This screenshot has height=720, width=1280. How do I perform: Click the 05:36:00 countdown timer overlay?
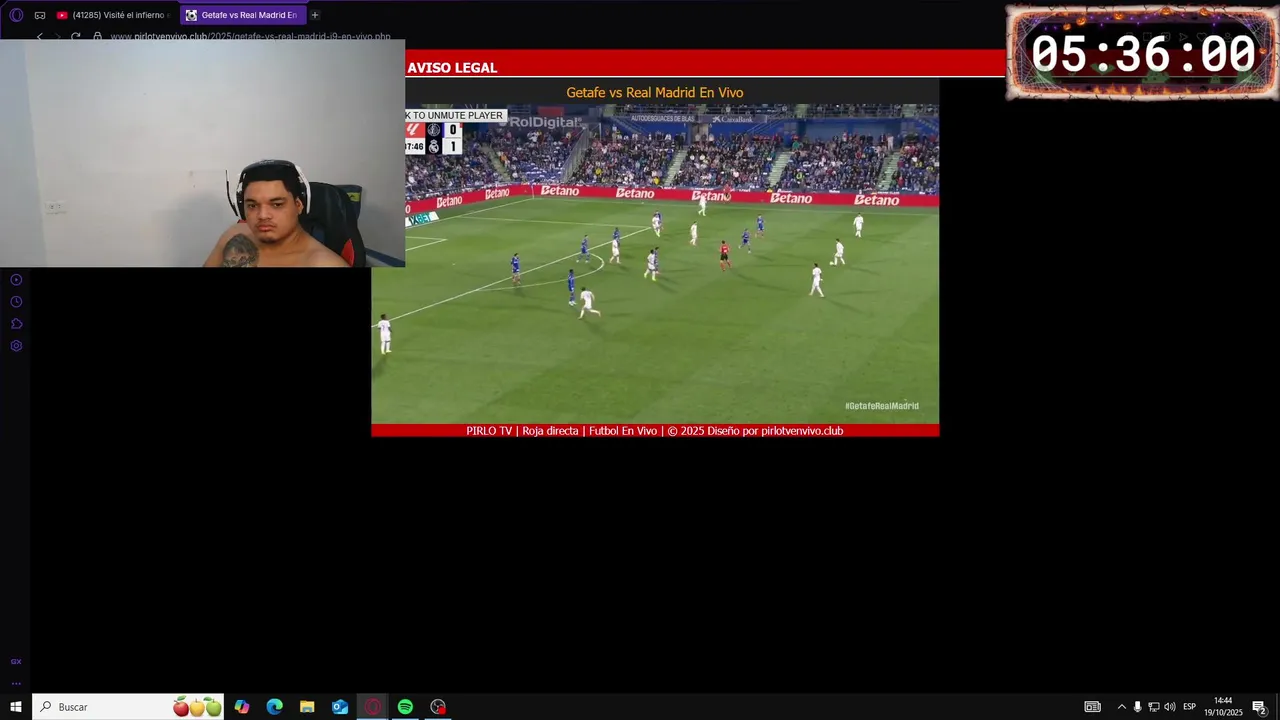click(x=1142, y=53)
